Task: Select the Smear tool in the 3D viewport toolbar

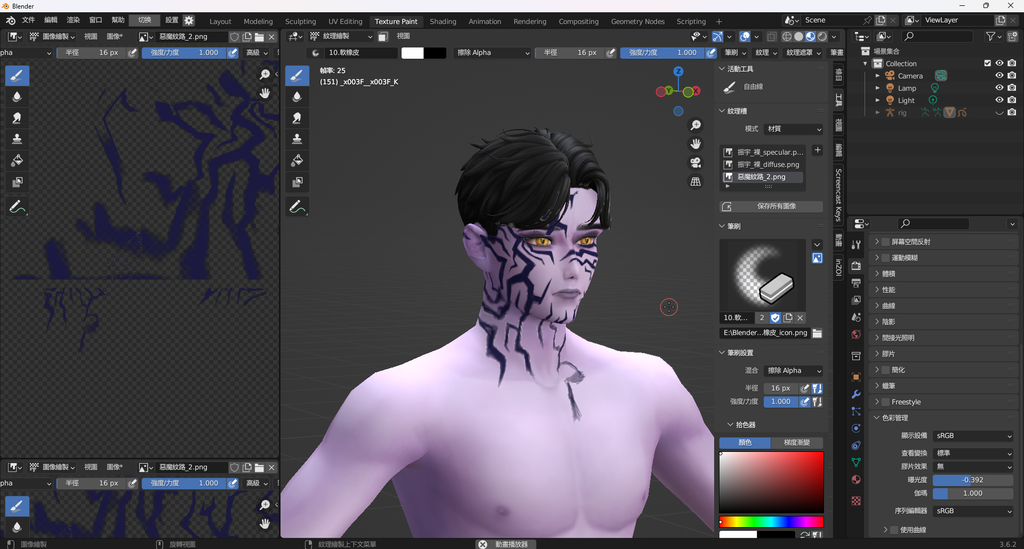Action: (297, 118)
